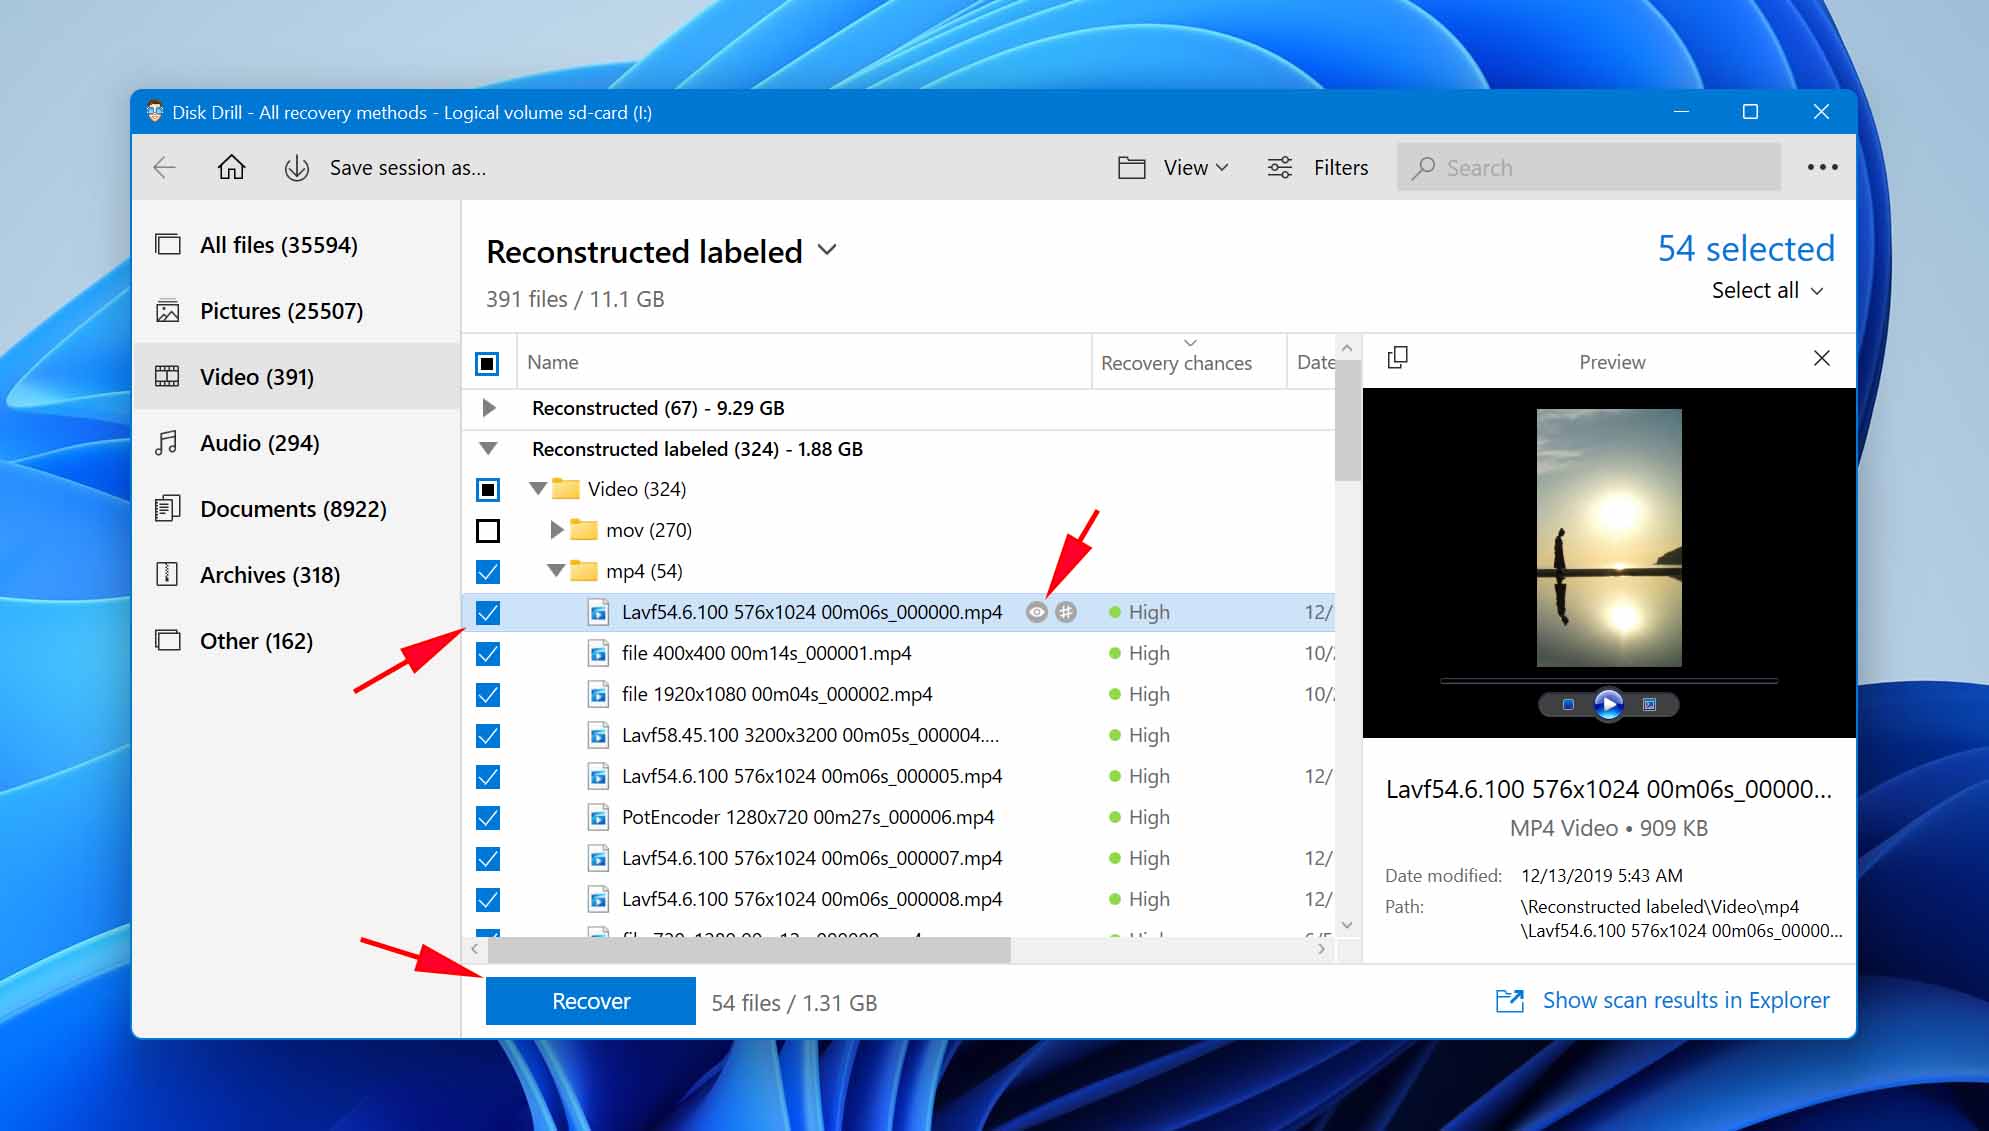Click the Filters sliders icon

pyautogui.click(x=1280, y=167)
